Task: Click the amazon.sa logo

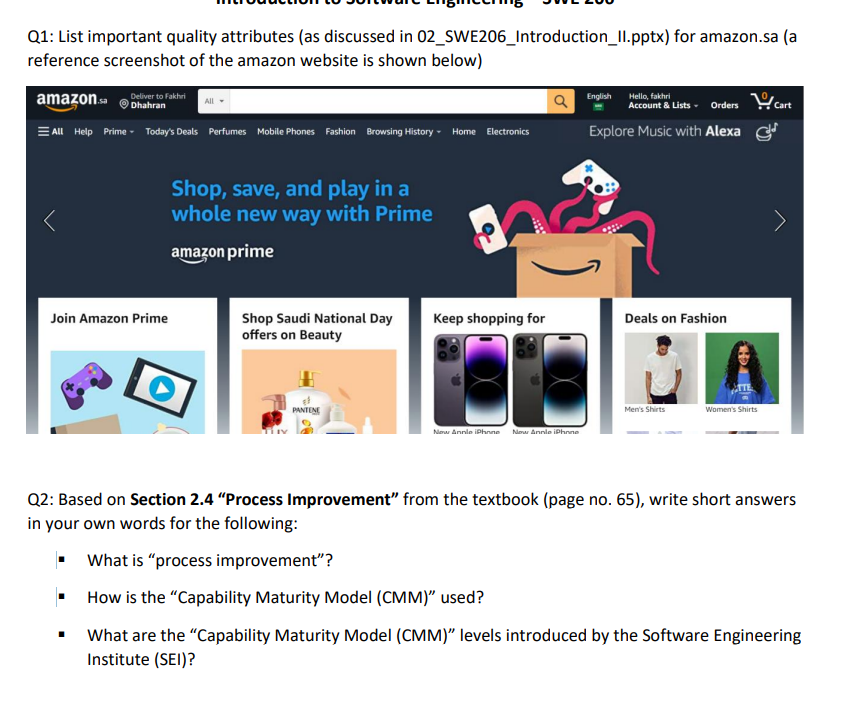Action: (71, 101)
